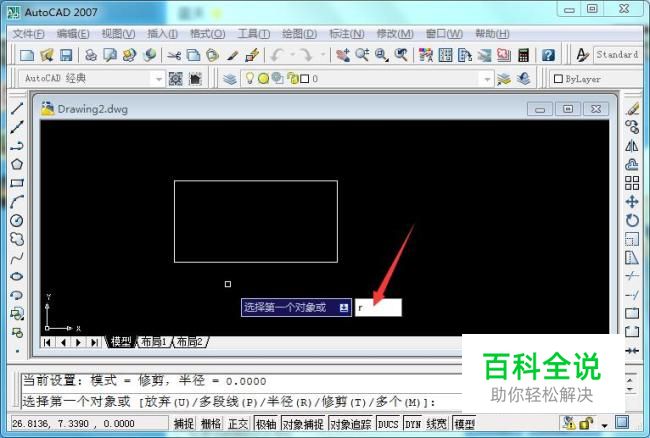Open the 文件(F) menu

click(28, 34)
